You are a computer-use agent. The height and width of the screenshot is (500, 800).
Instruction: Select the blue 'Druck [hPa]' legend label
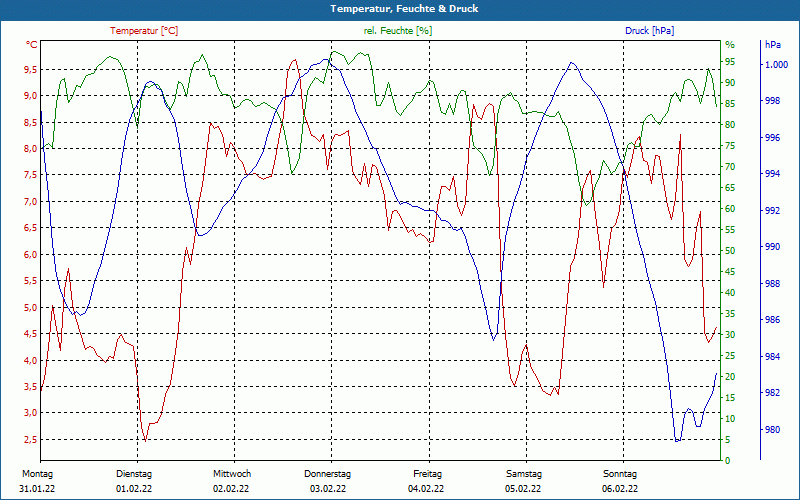(x=649, y=31)
